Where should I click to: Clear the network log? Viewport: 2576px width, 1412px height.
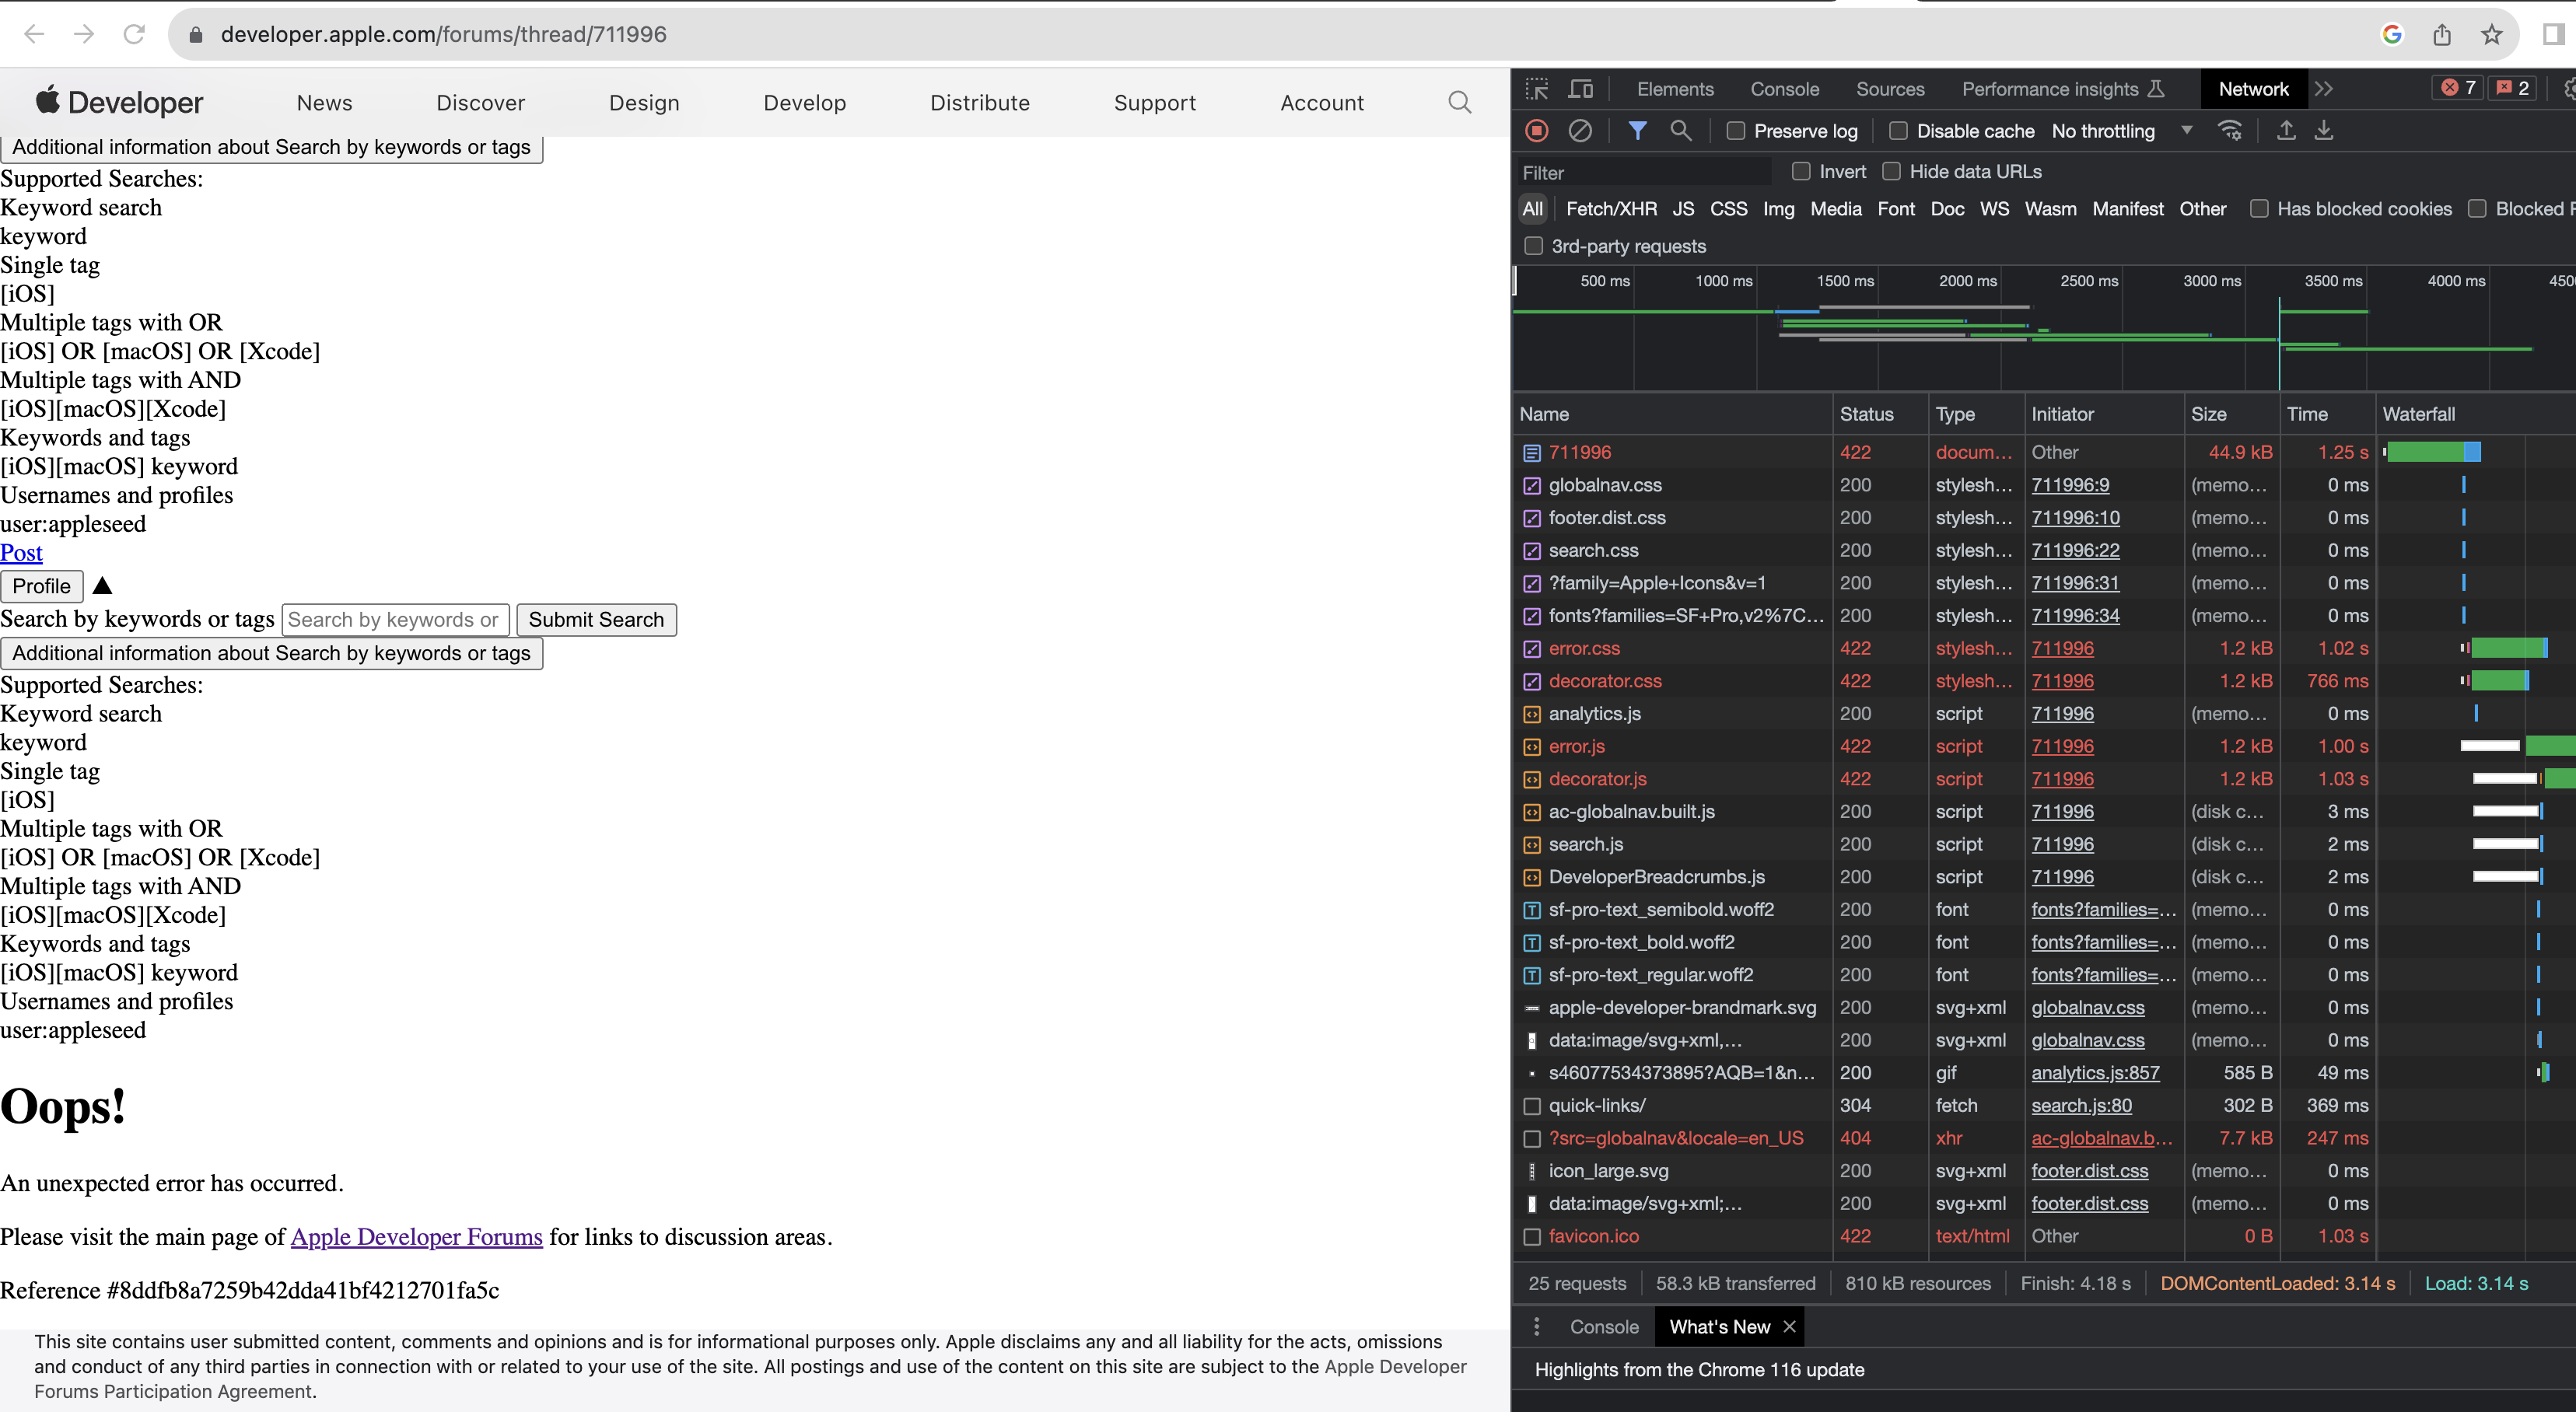[1580, 131]
